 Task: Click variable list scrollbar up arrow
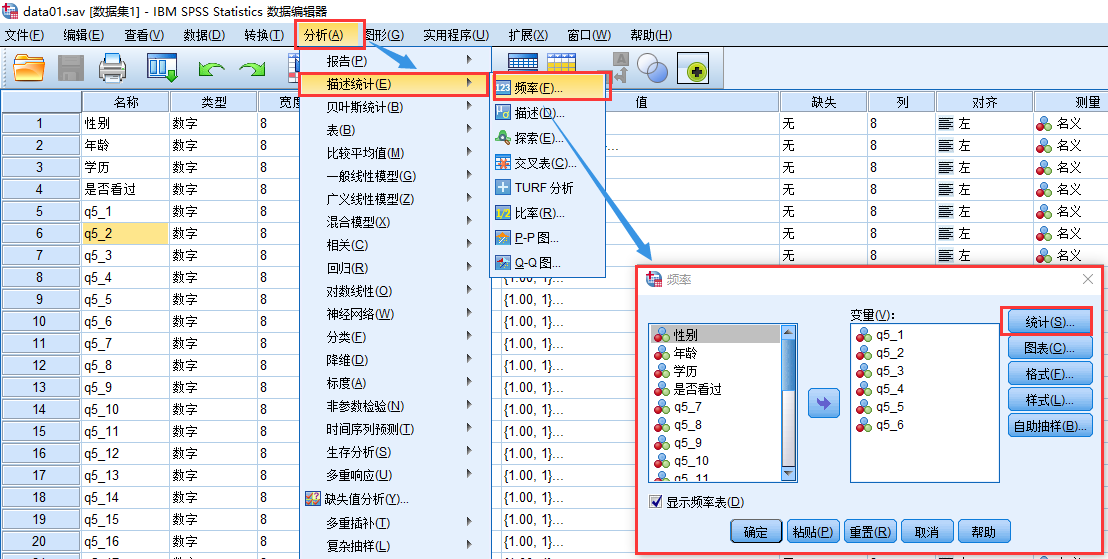(x=788, y=333)
